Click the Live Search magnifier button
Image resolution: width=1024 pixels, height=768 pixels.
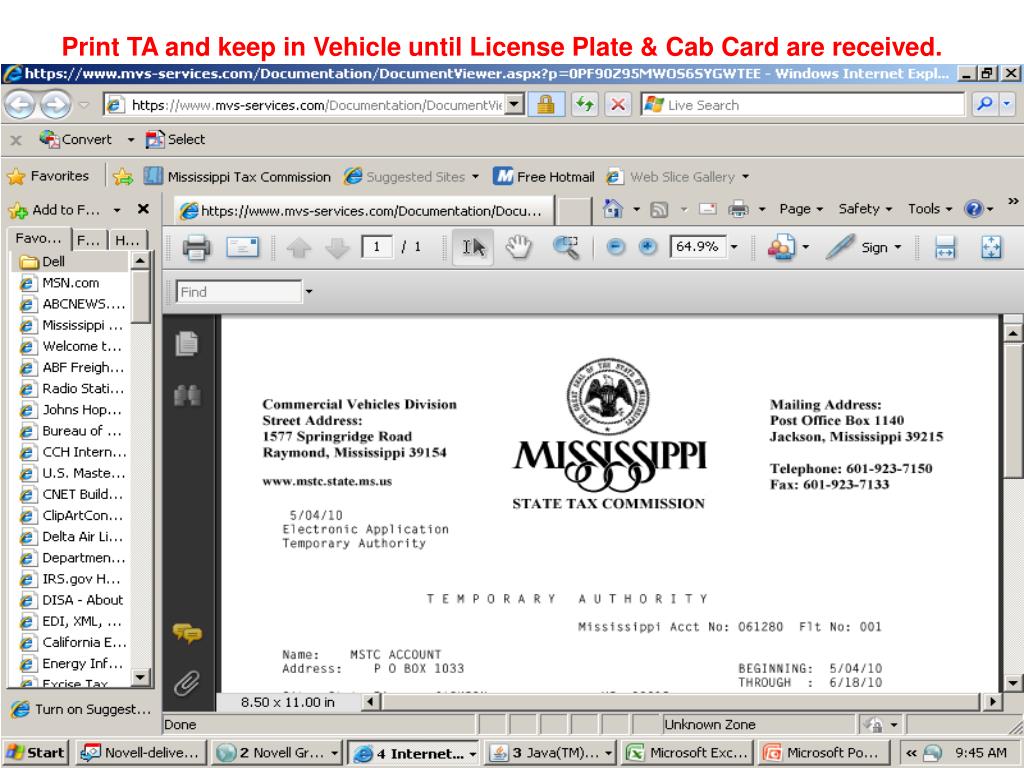pos(984,104)
